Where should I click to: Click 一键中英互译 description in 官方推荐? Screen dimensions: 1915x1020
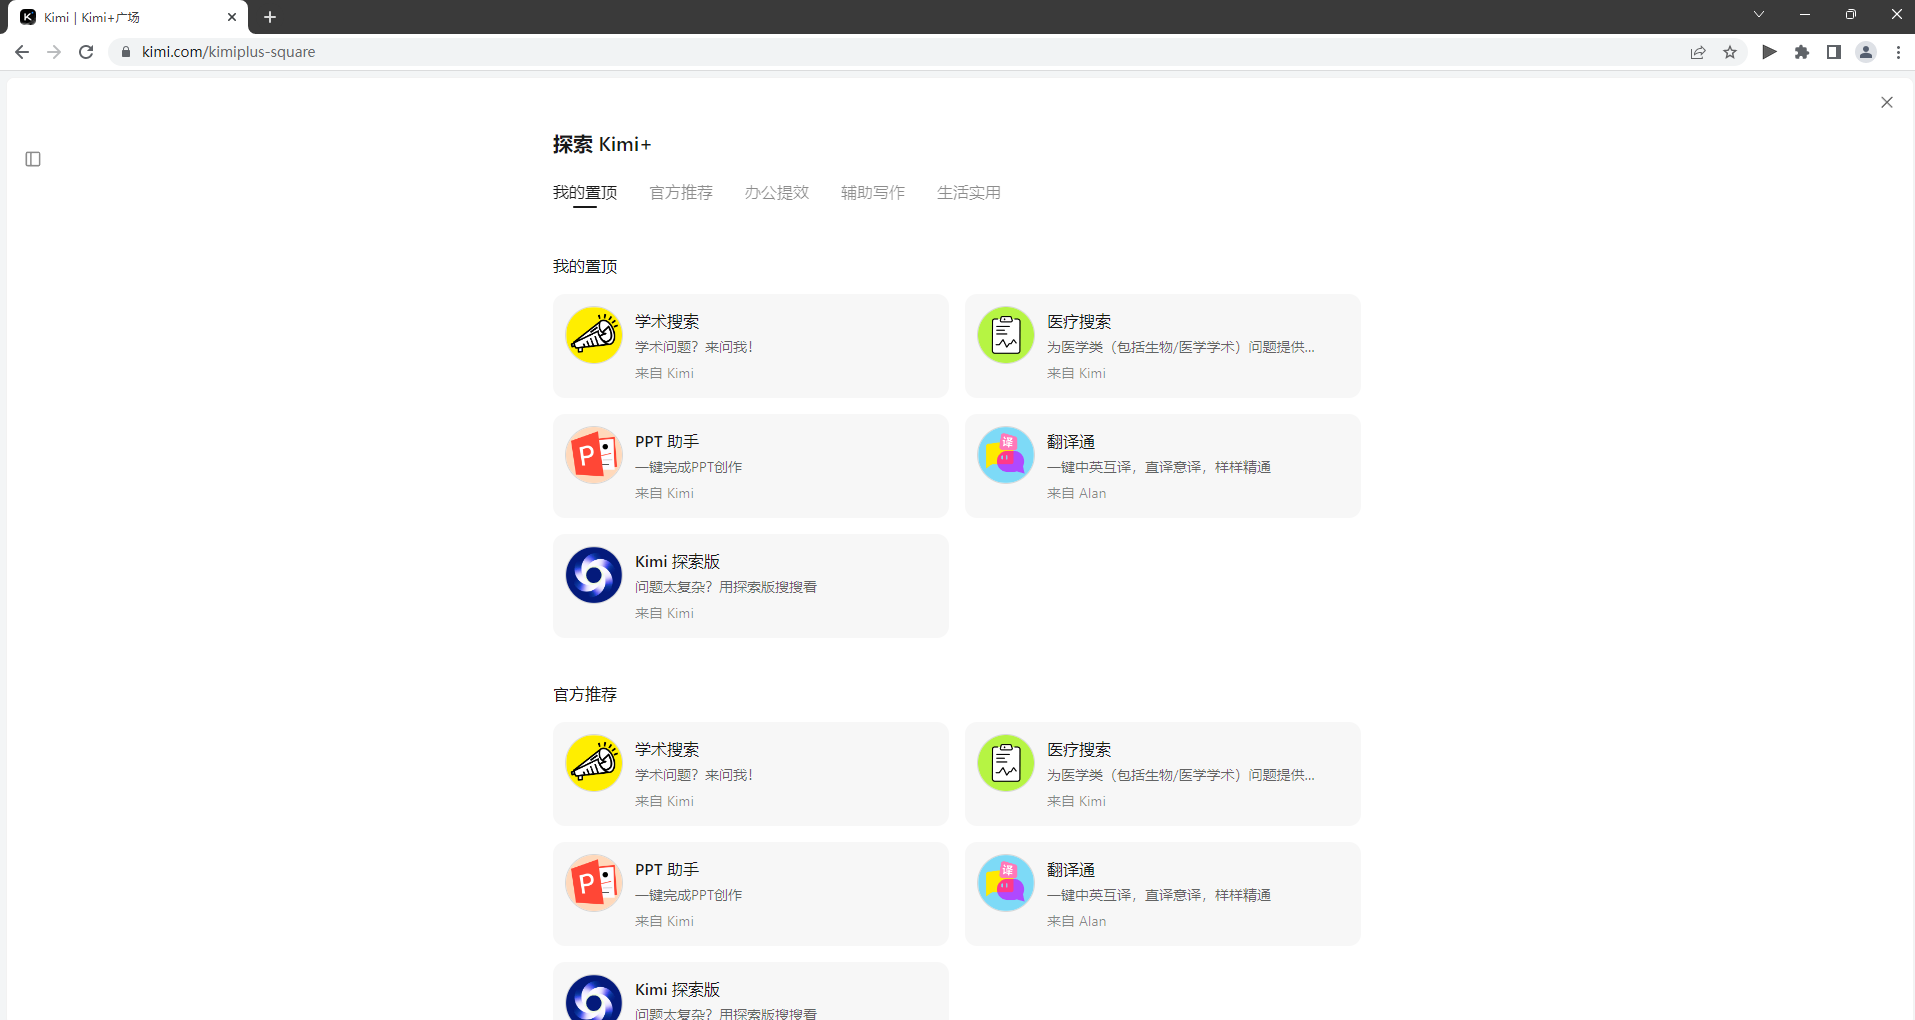coord(1159,895)
